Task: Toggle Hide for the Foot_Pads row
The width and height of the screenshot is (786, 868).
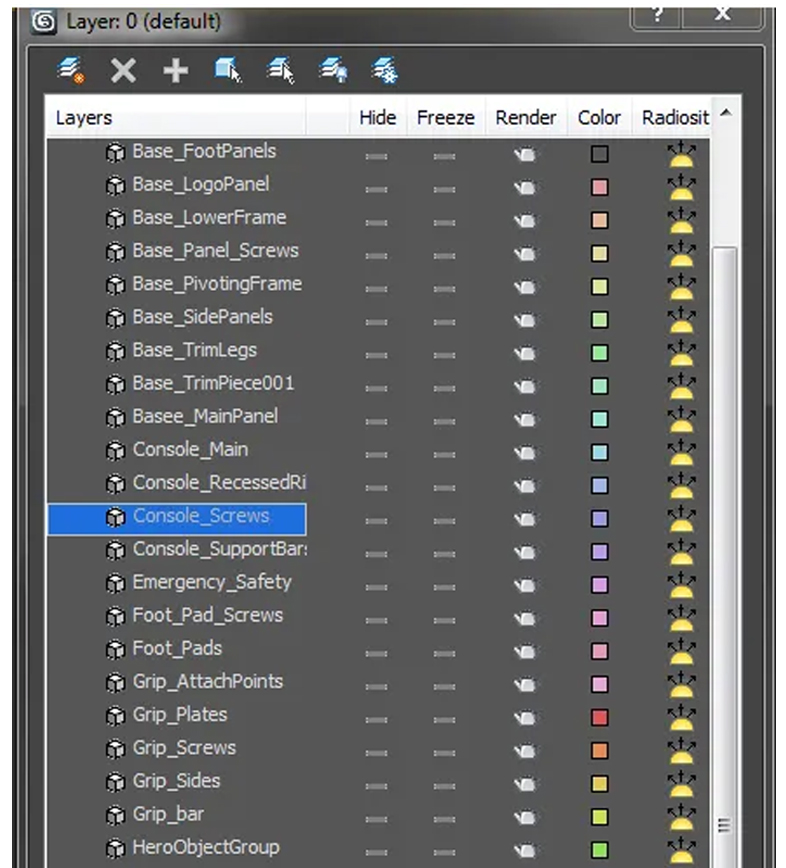Action: (x=376, y=651)
